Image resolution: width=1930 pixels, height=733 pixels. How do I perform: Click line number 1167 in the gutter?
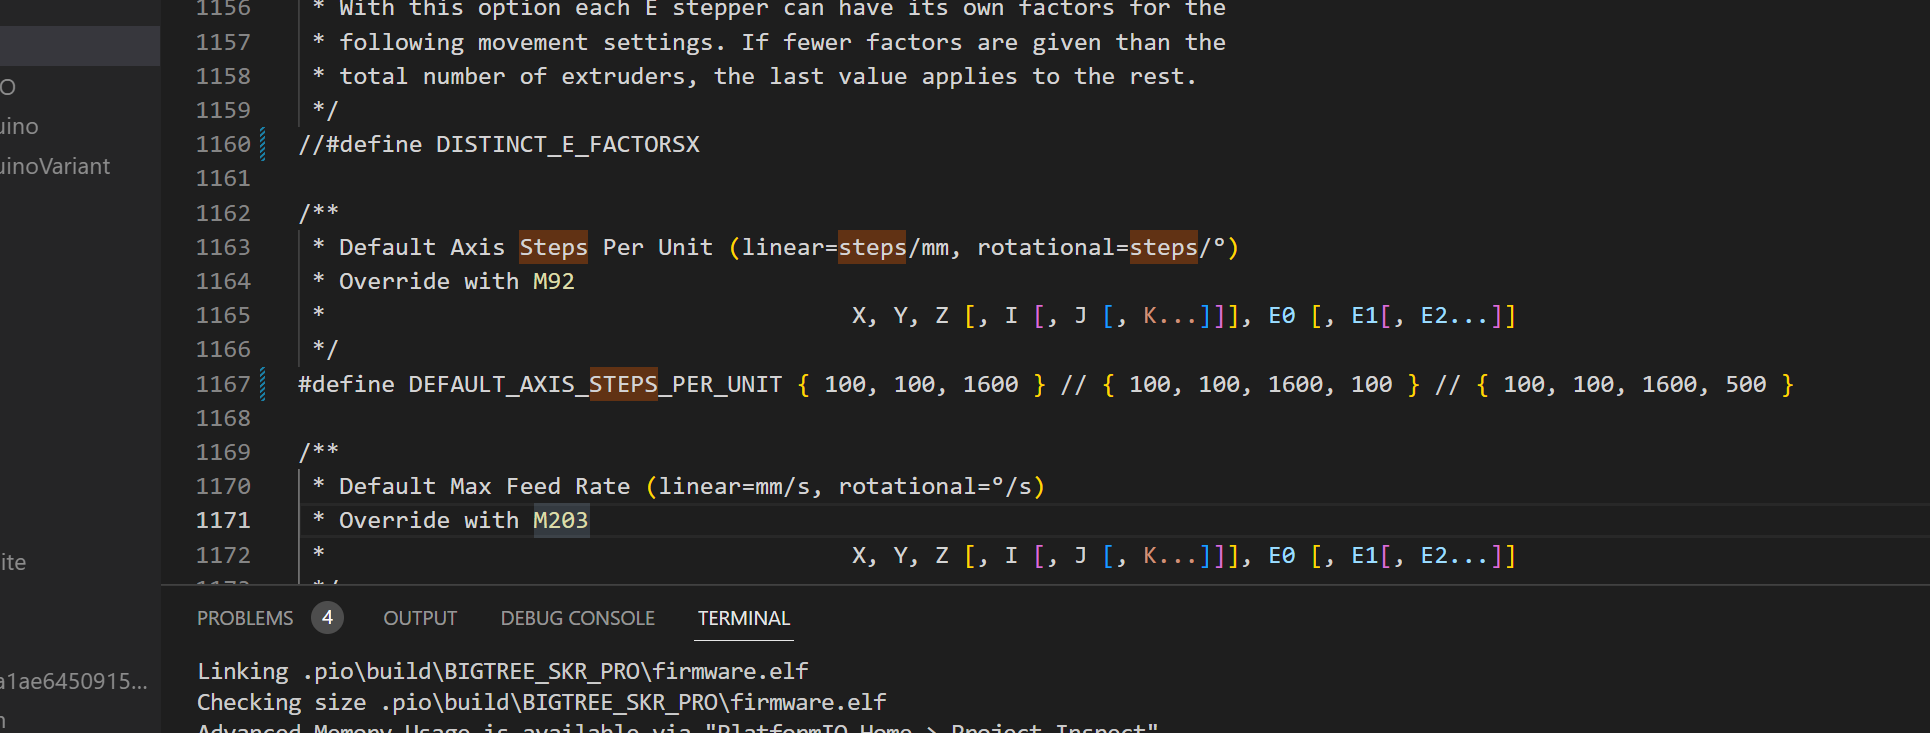click(x=223, y=384)
